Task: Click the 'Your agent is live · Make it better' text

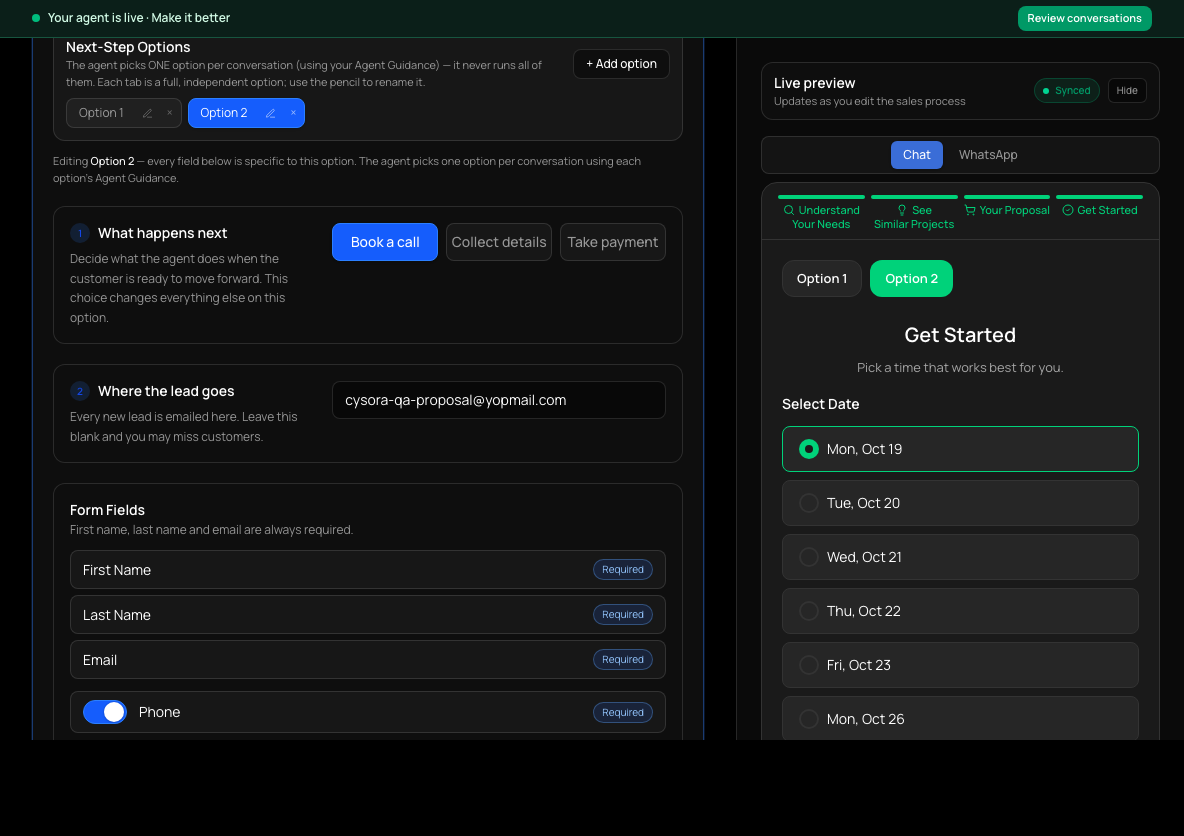Action: [x=139, y=18]
